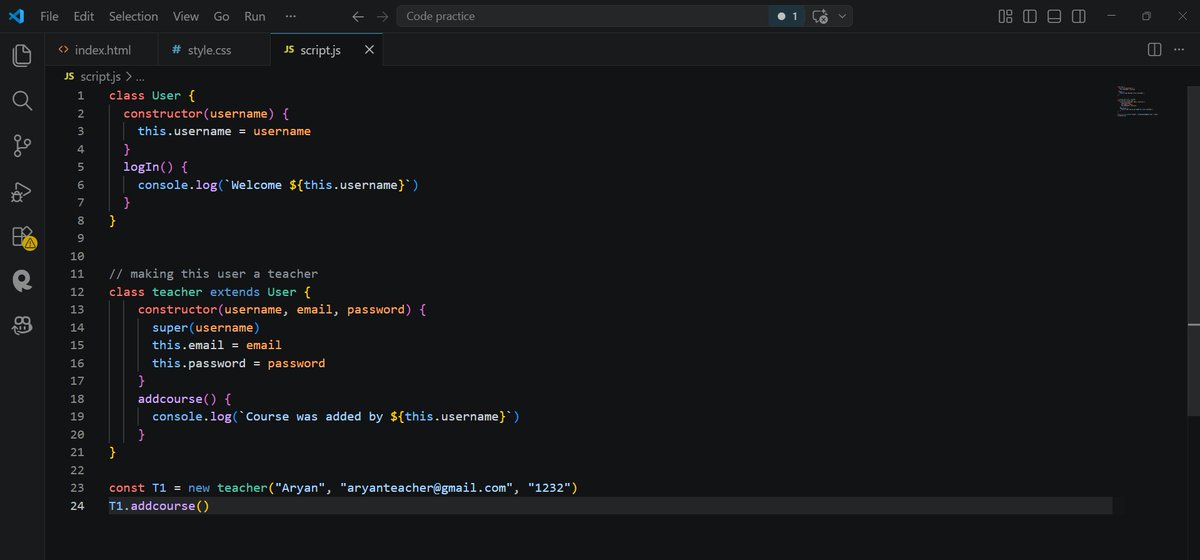Click 'this.password = password' line
This screenshot has width=1200, height=560.
(x=238, y=363)
